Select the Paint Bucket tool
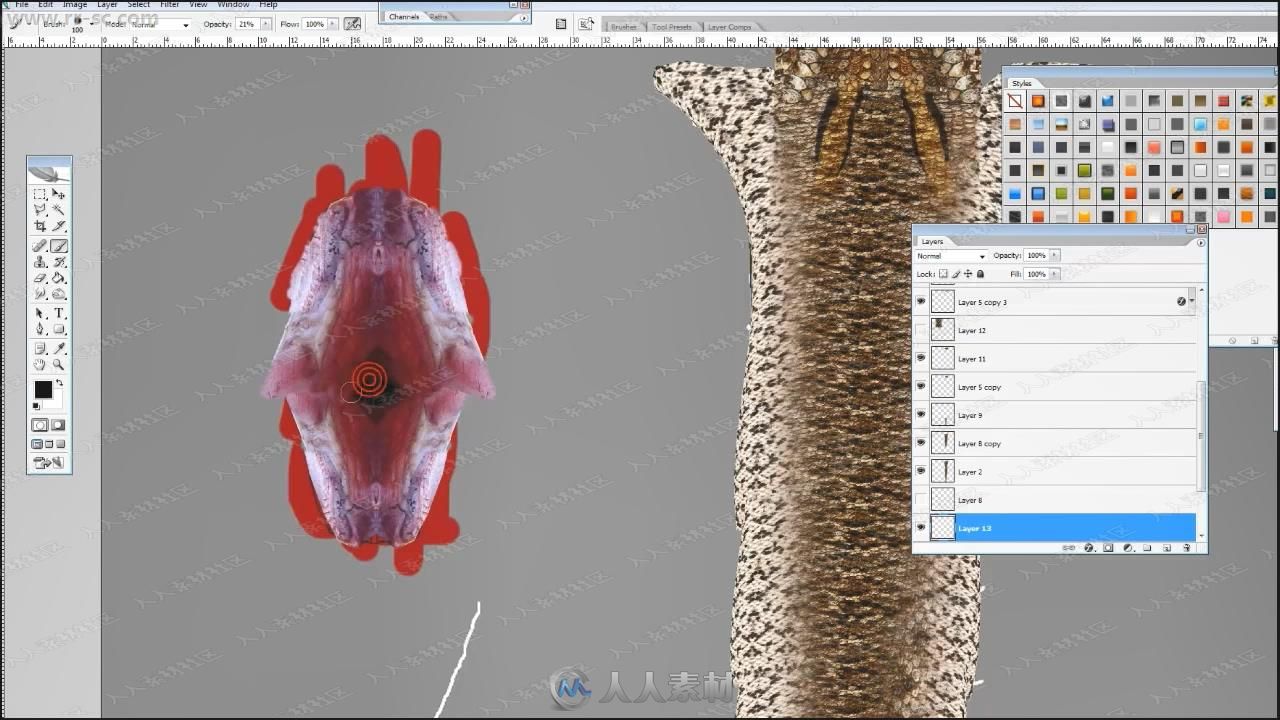 [x=59, y=278]
